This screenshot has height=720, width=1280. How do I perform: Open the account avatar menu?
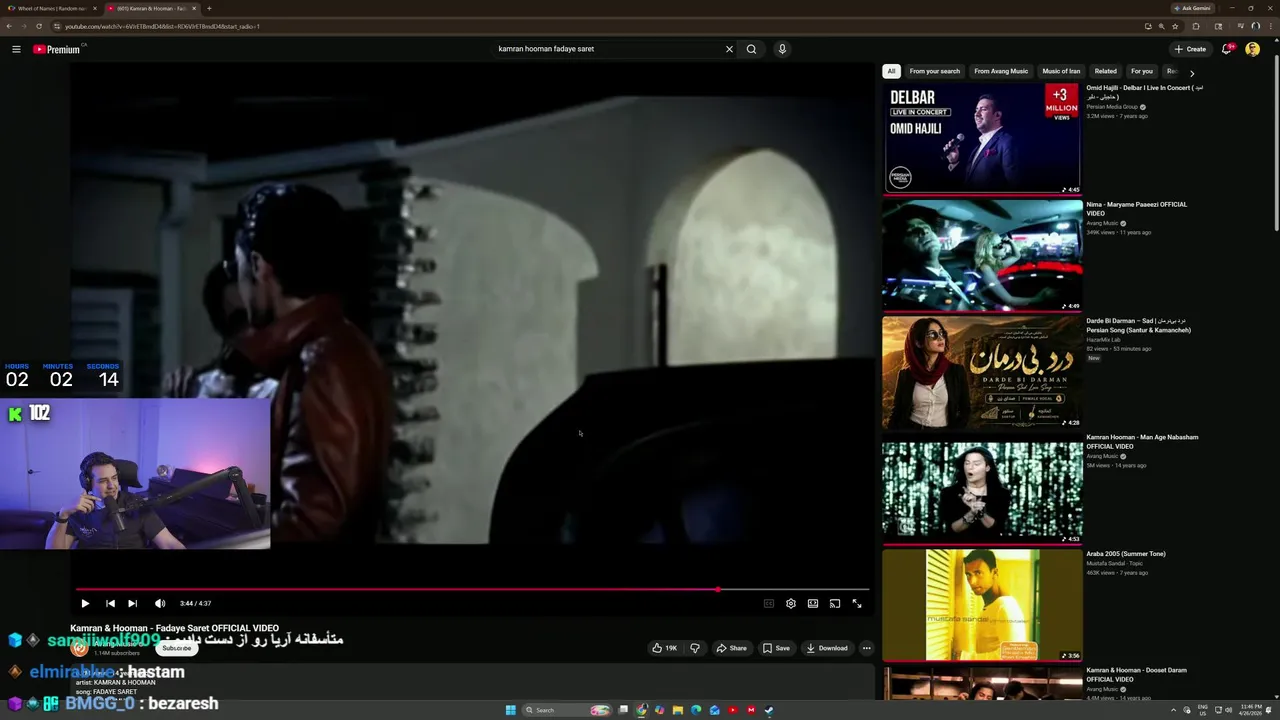1252,49
